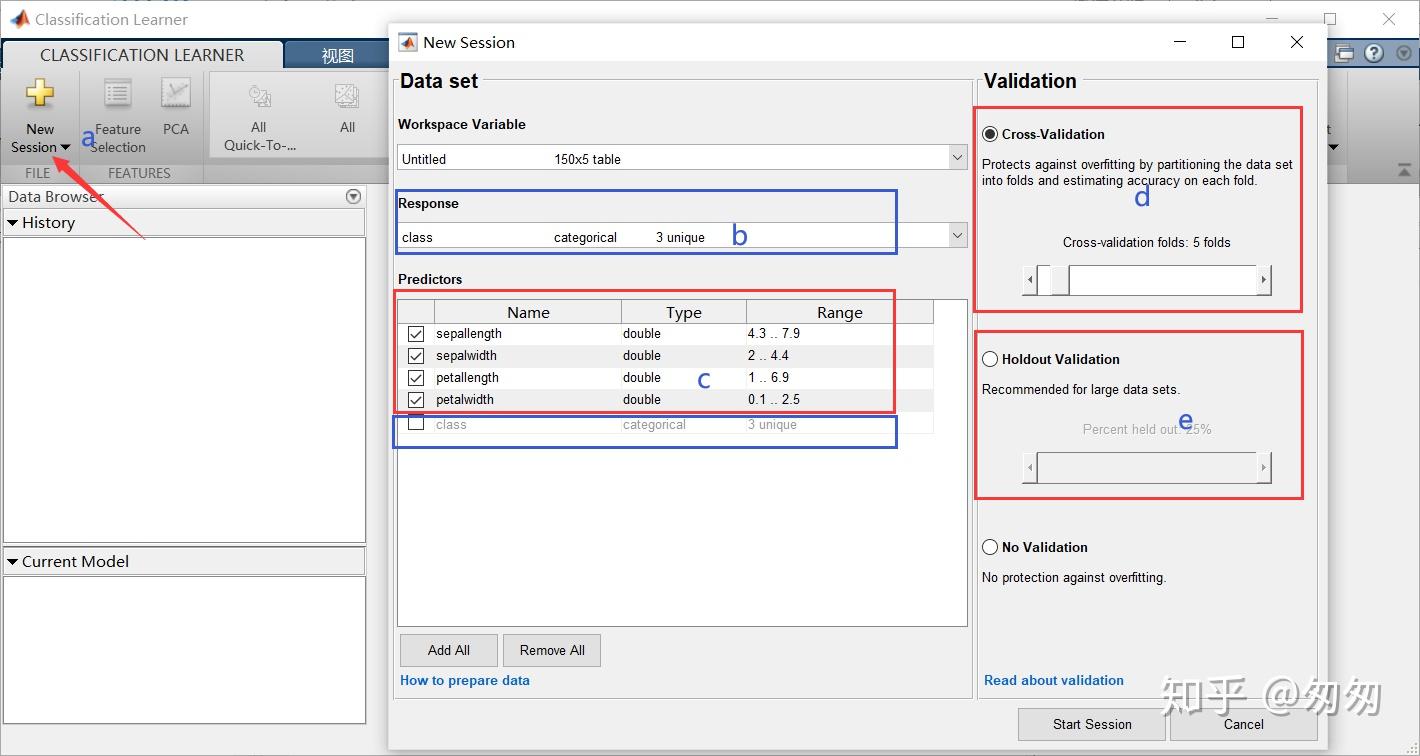The width and height of the screenshot is (1420, 756).
Task: Switch to the 视图 tab
Action: [337, 56]
